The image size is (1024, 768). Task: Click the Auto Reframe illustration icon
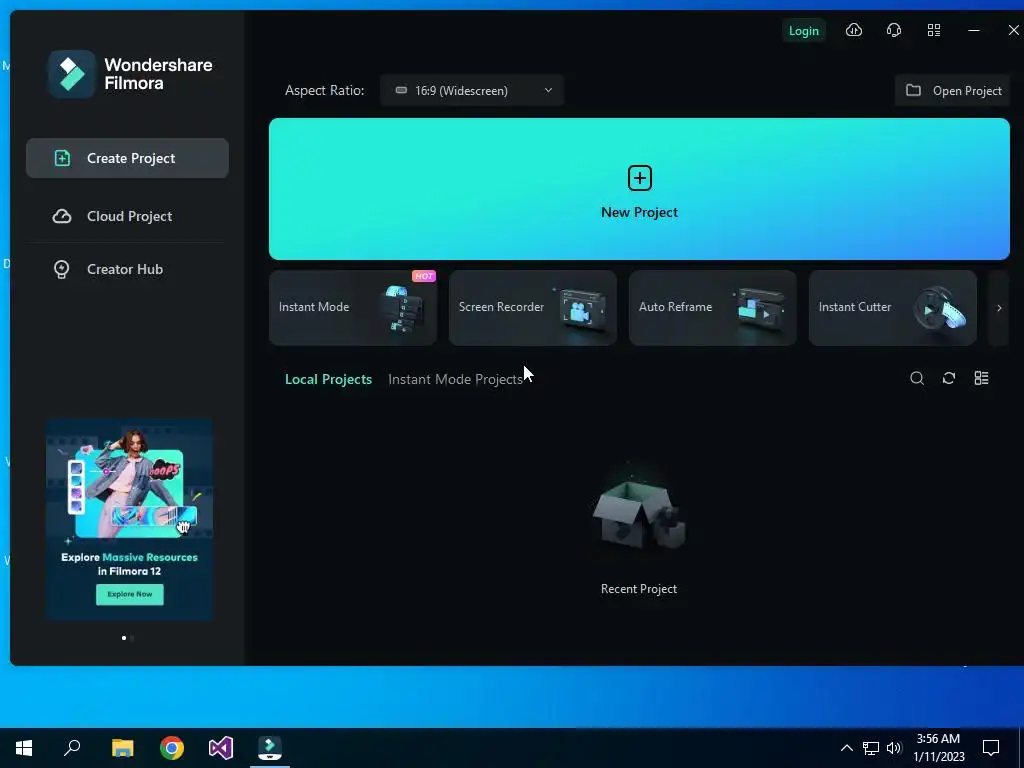click(760, 309)
